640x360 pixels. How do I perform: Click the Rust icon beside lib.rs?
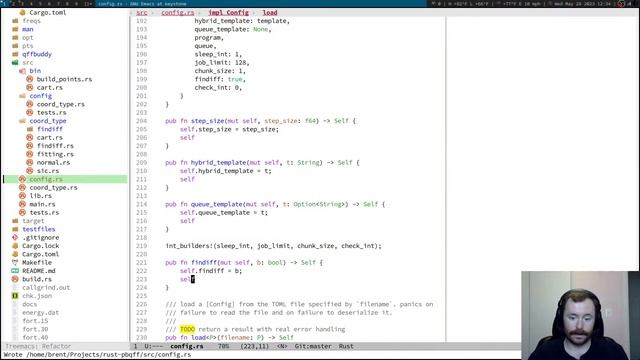click(x=22, y=196)
